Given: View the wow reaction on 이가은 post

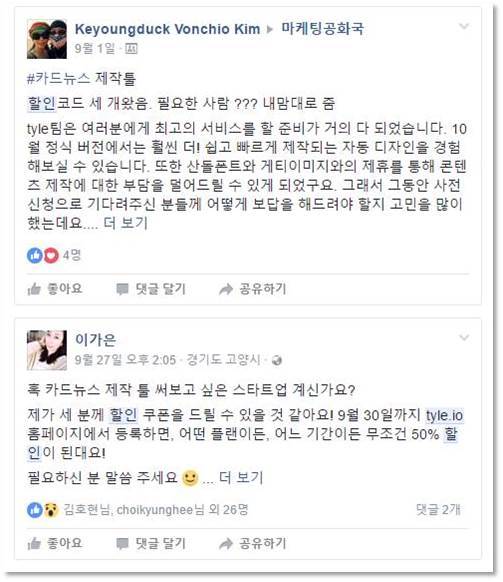Looking at the screenshot, I should [x=51, y=510].
